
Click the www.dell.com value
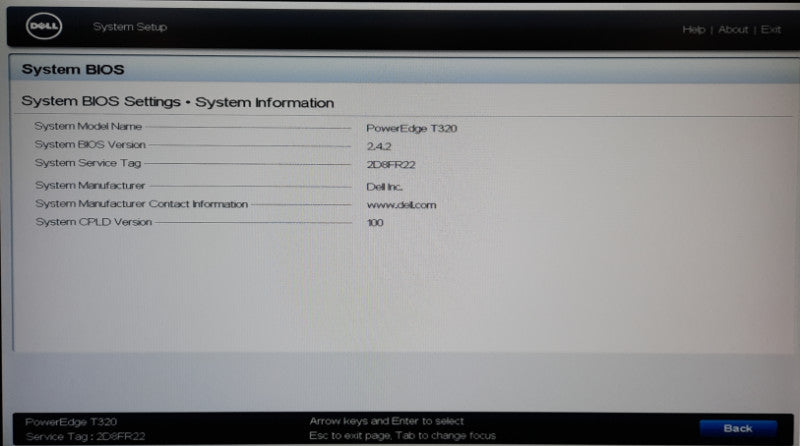[401, 205]
